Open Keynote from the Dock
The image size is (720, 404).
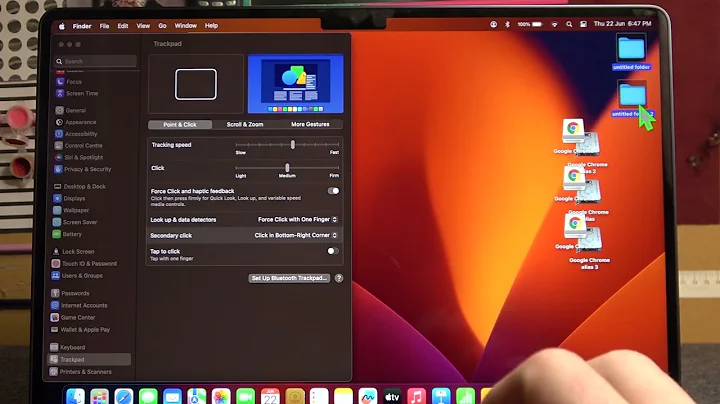(441, 397)
